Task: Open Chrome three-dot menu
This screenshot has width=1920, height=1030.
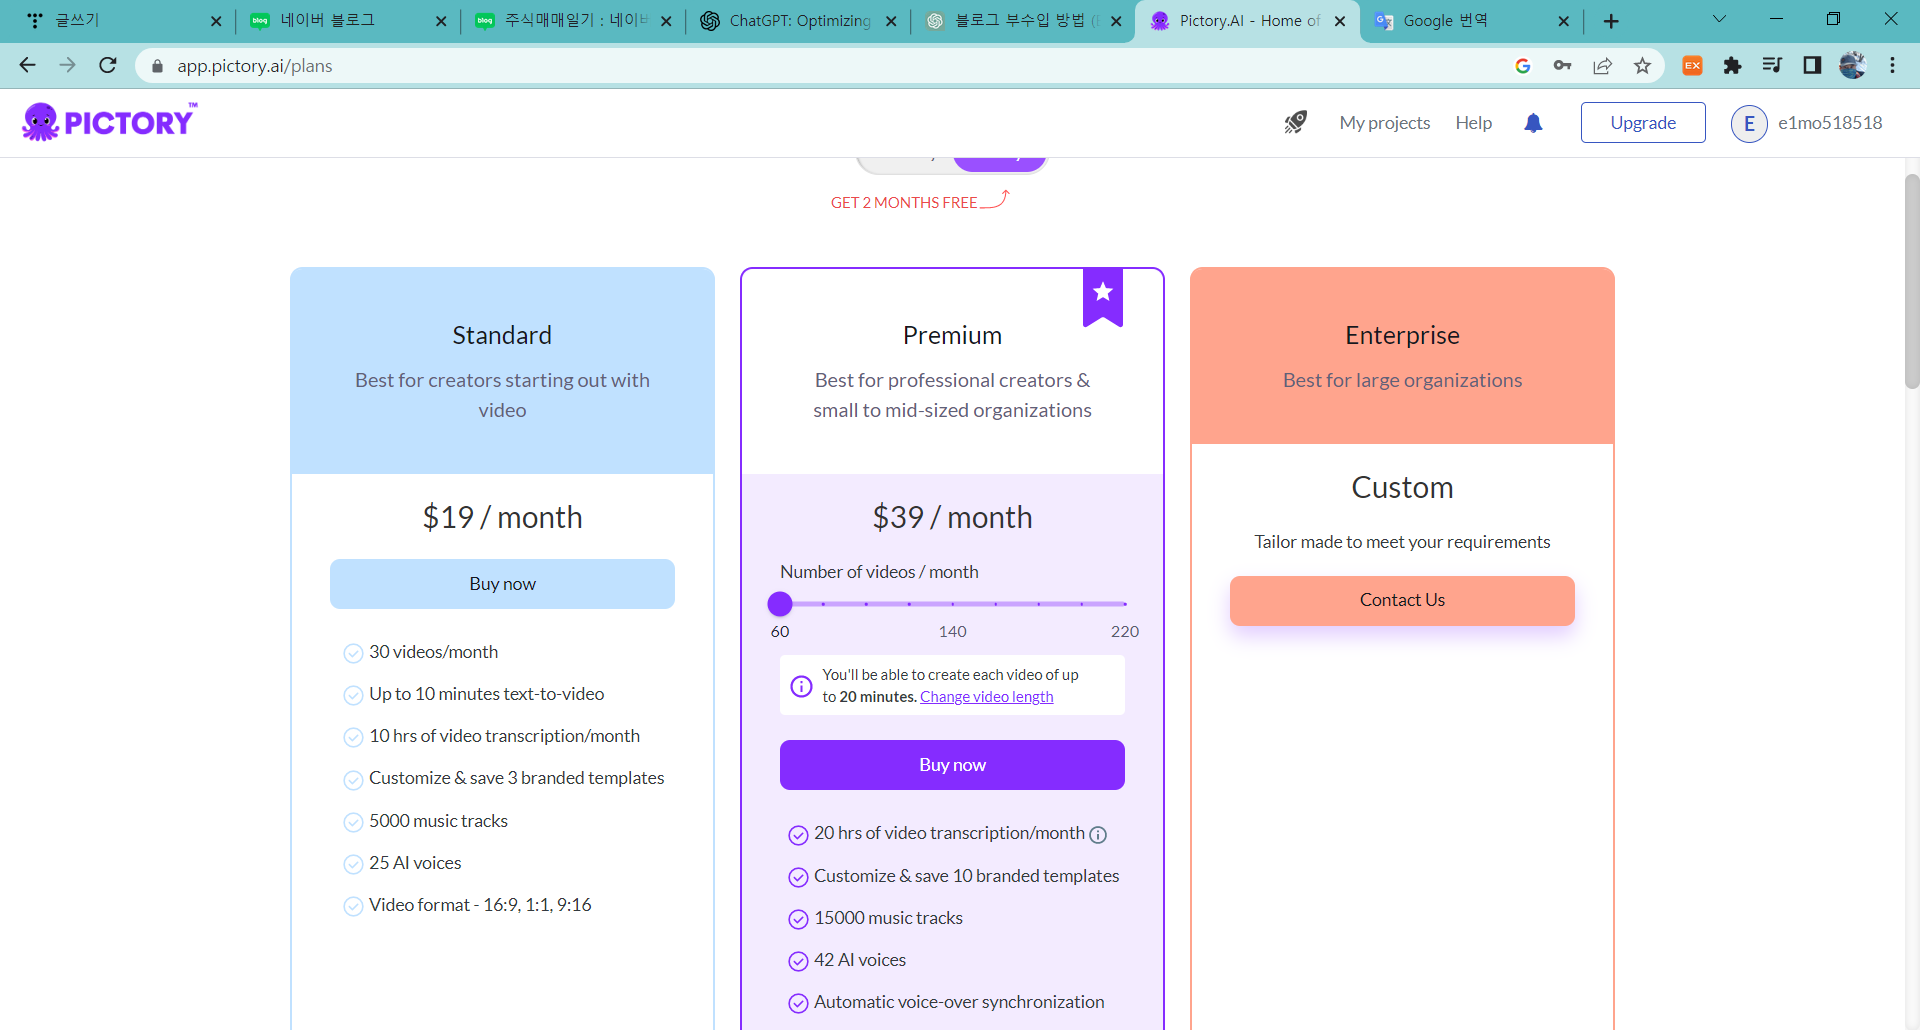Action: (x=1892, y=65)
